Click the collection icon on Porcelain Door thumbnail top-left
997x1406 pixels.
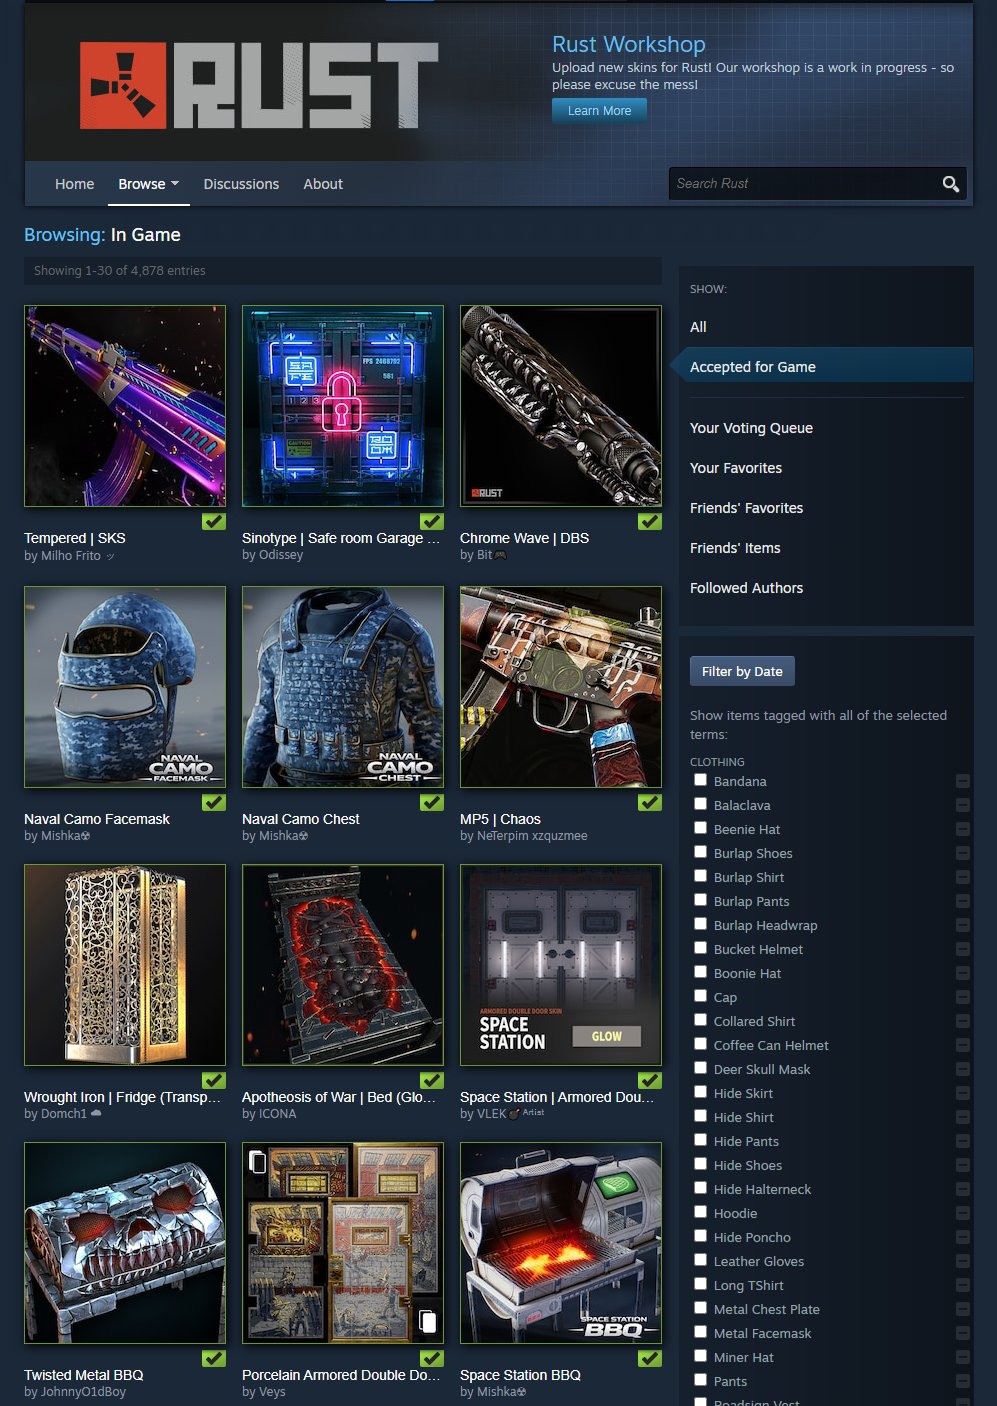257,1161
